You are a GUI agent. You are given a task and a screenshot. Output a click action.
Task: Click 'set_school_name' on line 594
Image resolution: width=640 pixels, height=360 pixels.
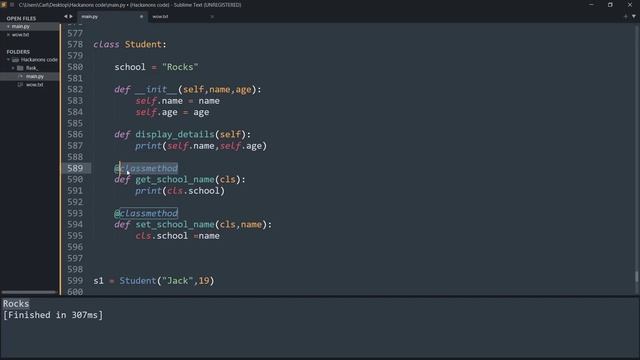coord(175,224)
